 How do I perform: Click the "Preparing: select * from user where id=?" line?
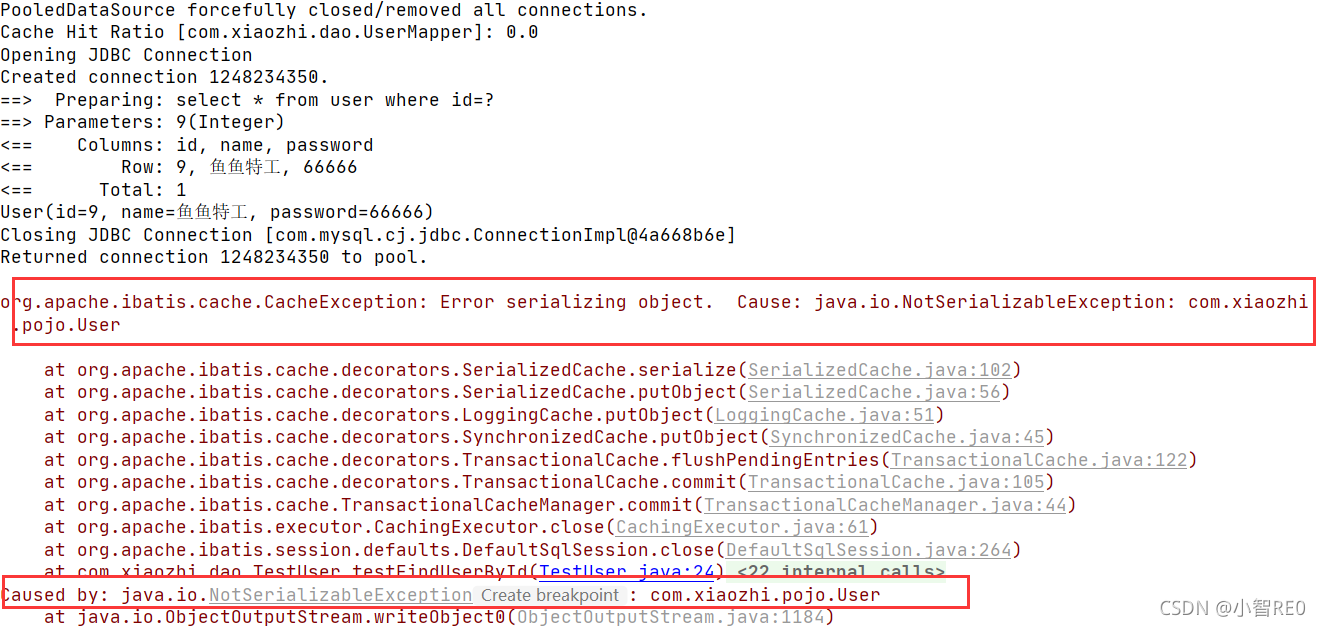tap(247, 100)
